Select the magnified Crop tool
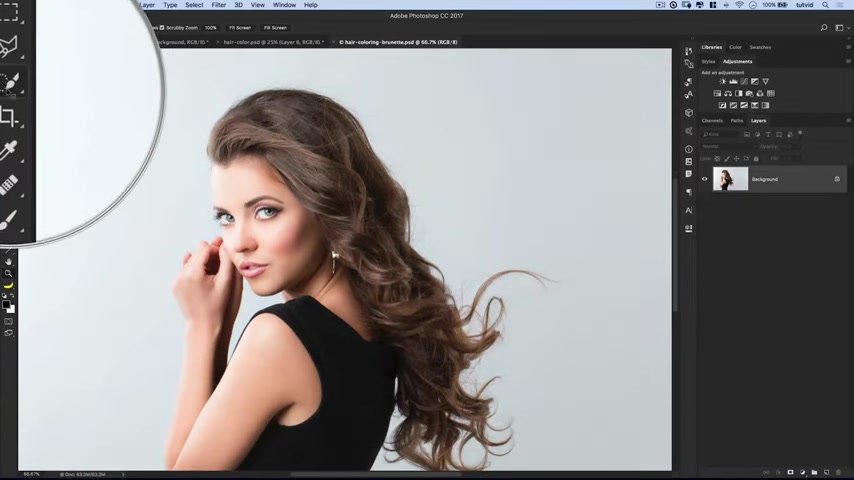This screenshot has width=854, height=480. (9, 117)
